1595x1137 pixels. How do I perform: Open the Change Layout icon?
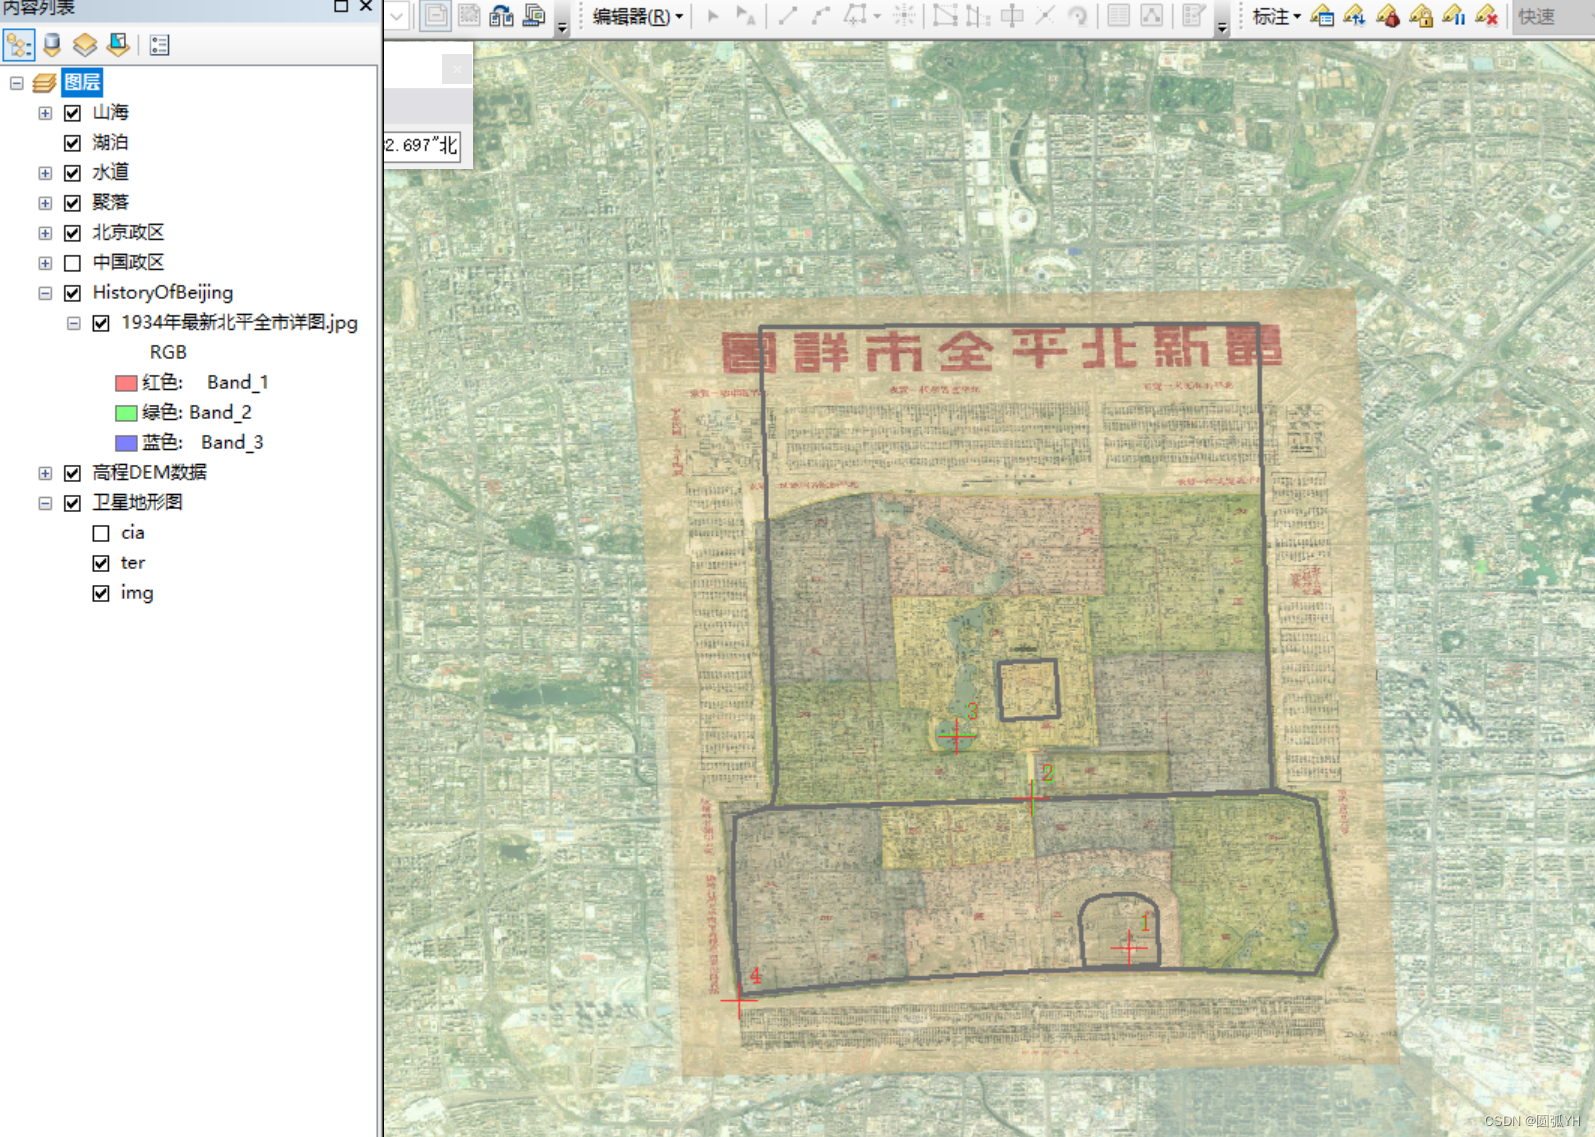pos(502,16)
